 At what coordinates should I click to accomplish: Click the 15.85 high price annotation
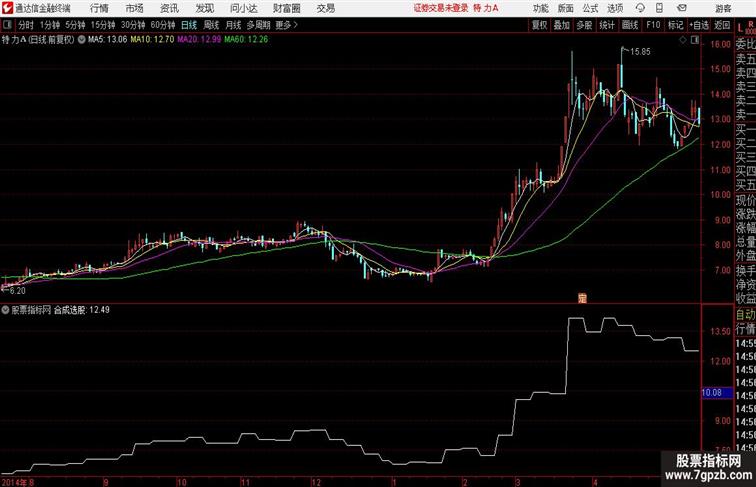(x=640, y=52)
